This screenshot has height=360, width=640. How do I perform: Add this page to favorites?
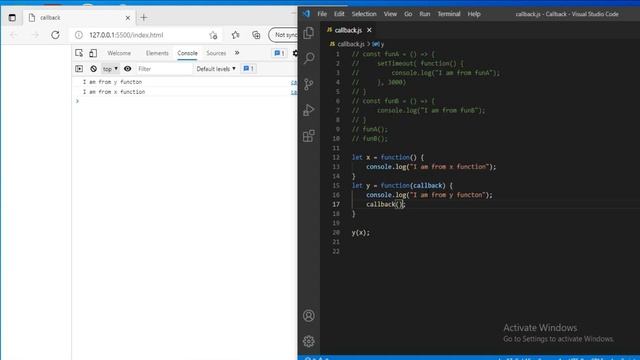click(x=213, y=35)
